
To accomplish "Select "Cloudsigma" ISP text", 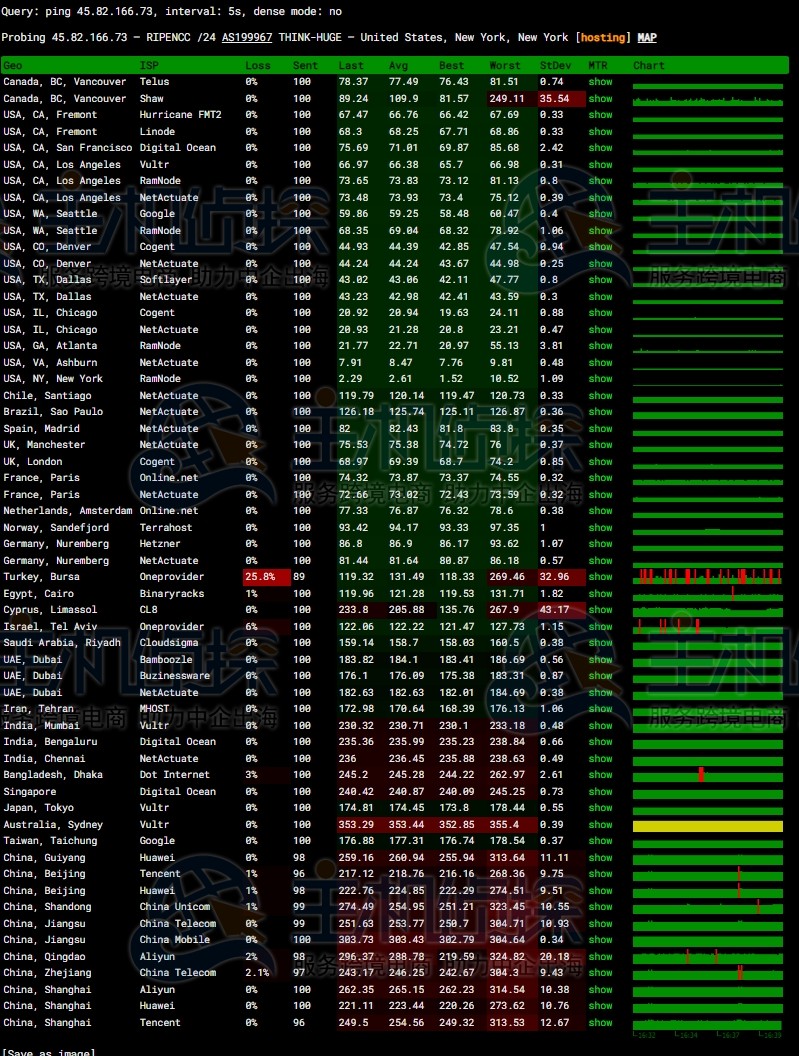I will pos(169,642).
